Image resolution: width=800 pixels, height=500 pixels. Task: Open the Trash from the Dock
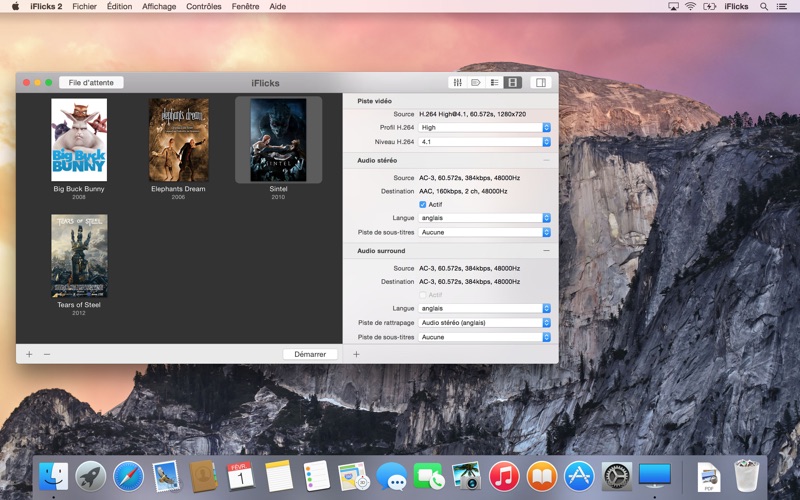tap(746, 477)
